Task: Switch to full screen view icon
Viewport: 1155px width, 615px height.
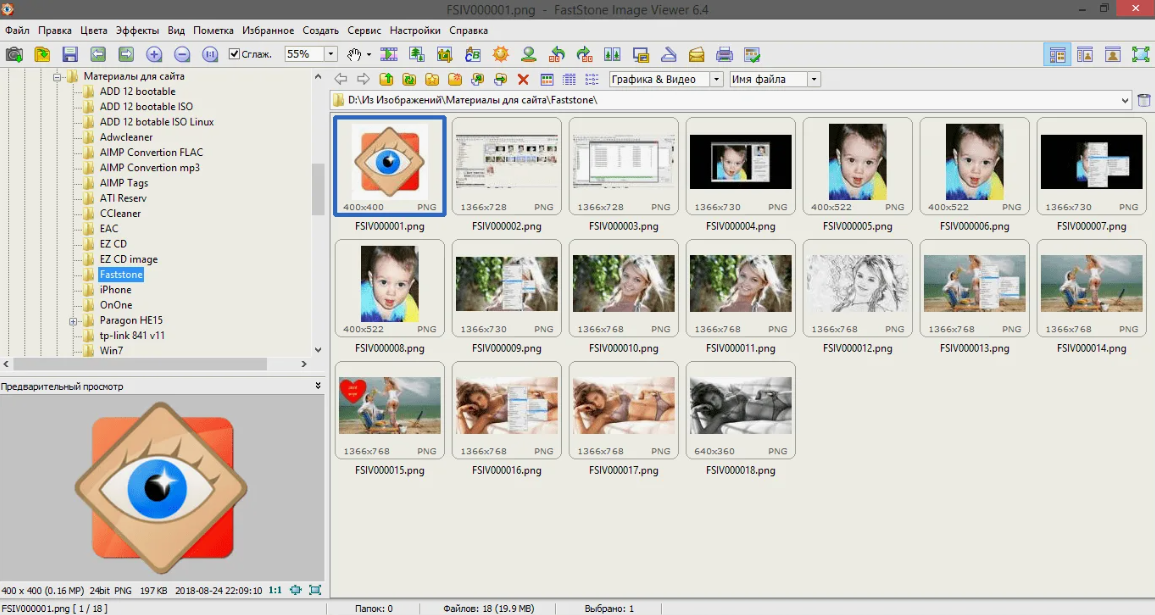Action: 1140,55
